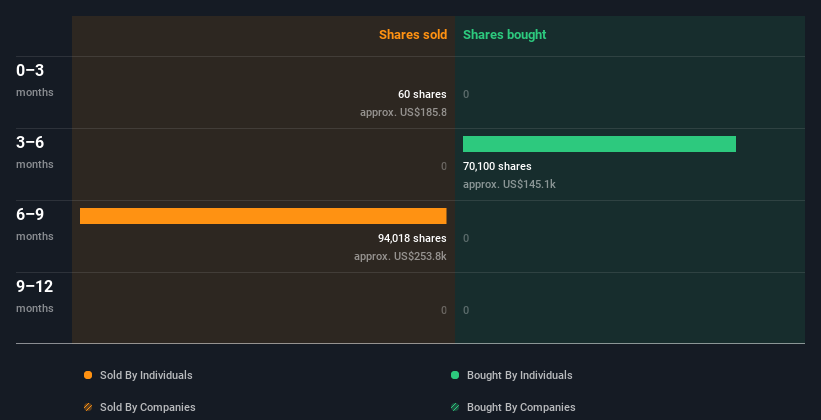Click the green Bought By Individuals legend dot
Viewport: 821px width, 420px height.
[455, 375]
